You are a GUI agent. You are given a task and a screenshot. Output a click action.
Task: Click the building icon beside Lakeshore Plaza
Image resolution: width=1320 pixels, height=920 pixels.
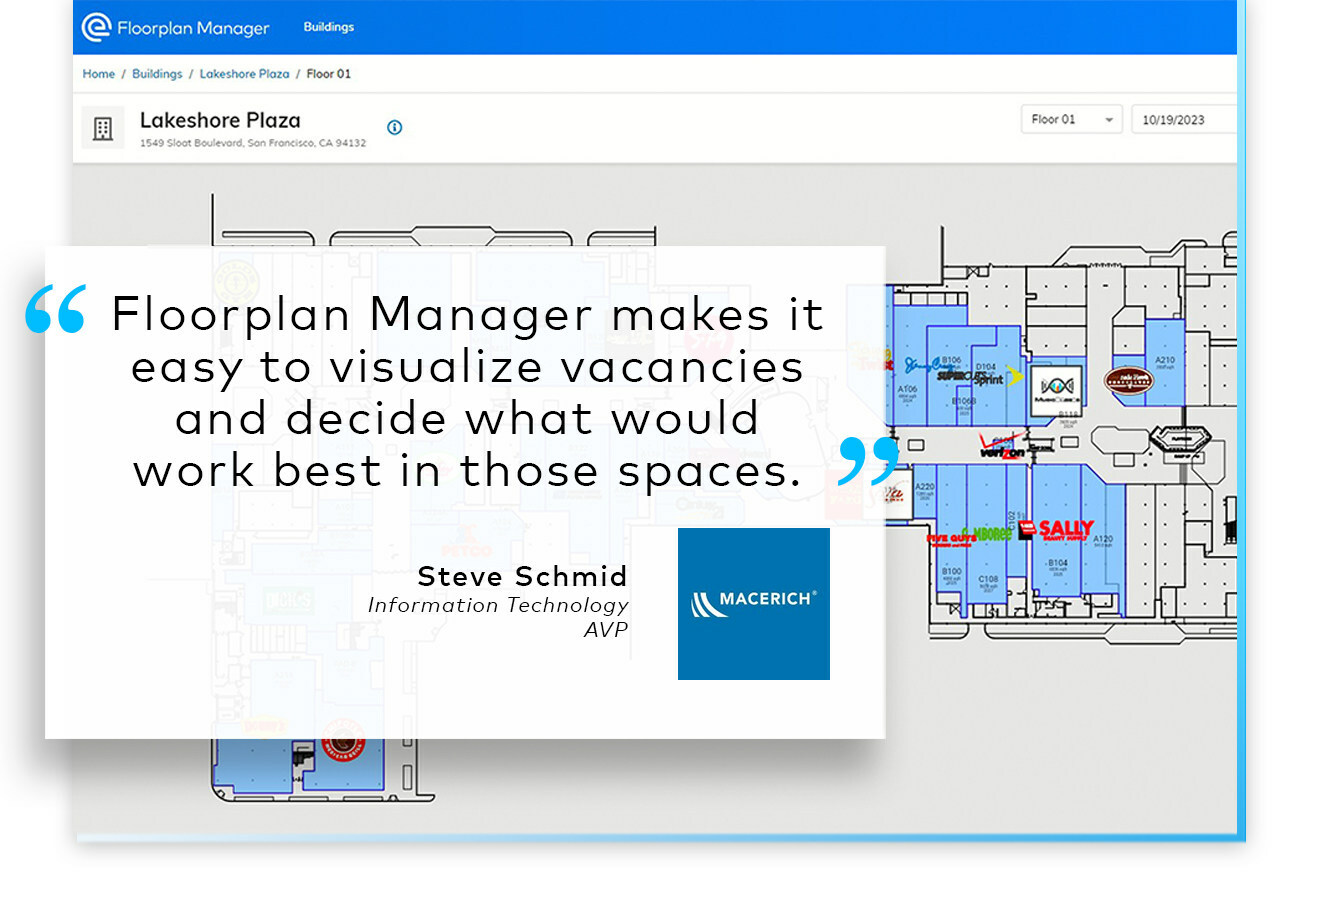point(102,128)
